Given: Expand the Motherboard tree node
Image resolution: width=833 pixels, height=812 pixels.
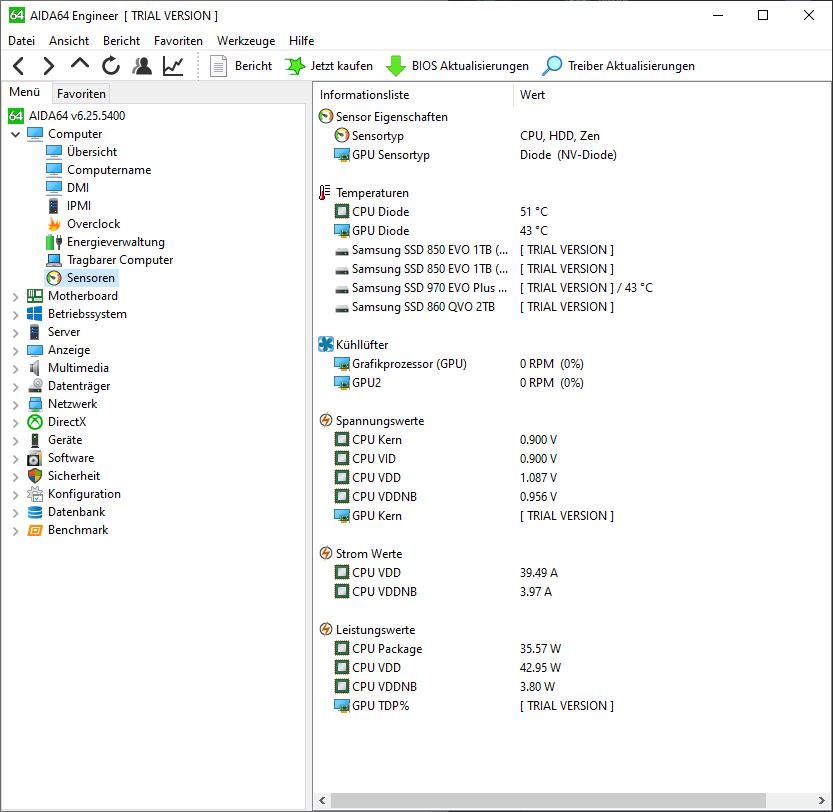Looking at the screenshot, I should point(15,297).
